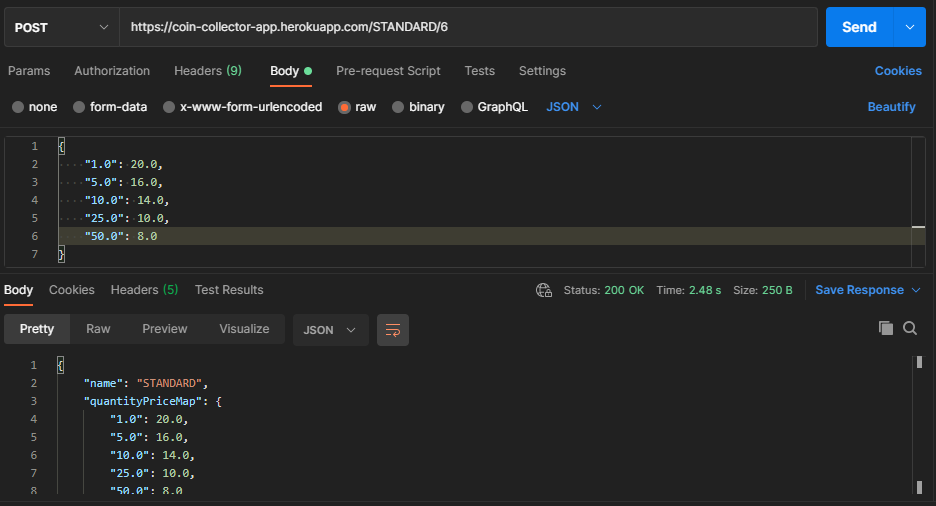
Task: Open the Preview response view
Action: 165,329
